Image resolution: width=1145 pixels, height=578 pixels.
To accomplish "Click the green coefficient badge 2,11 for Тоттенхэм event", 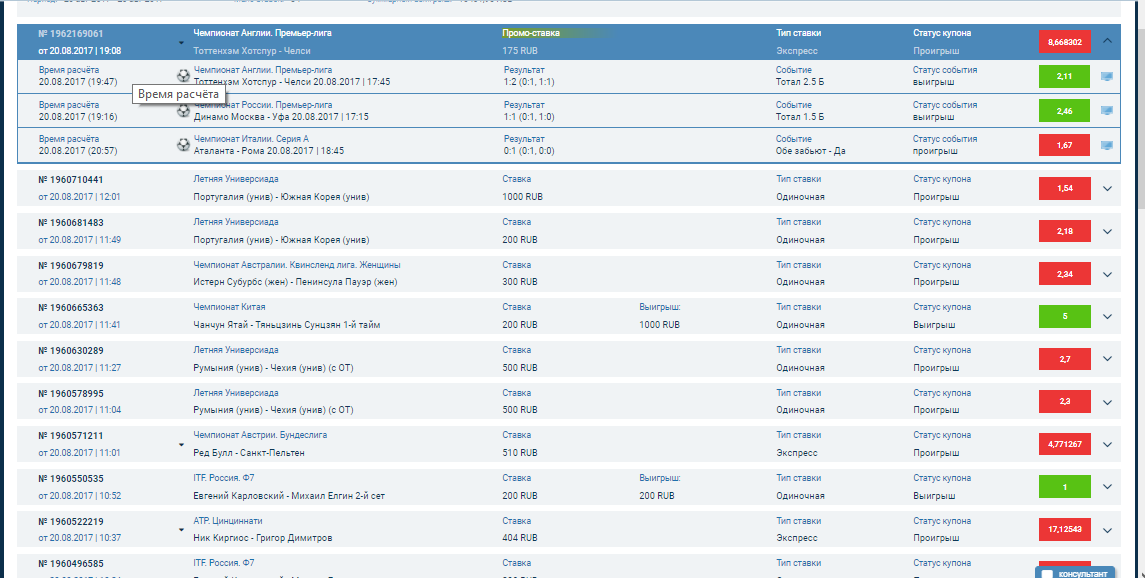I will click(1064, 75).
